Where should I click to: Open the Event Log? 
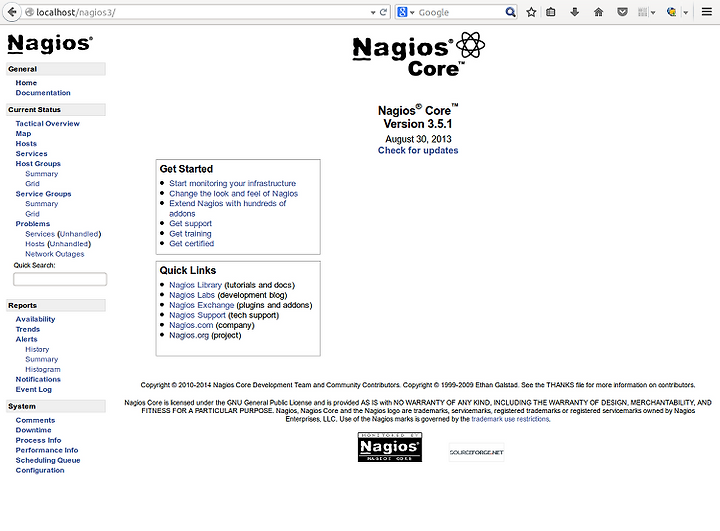coord(34,390)
